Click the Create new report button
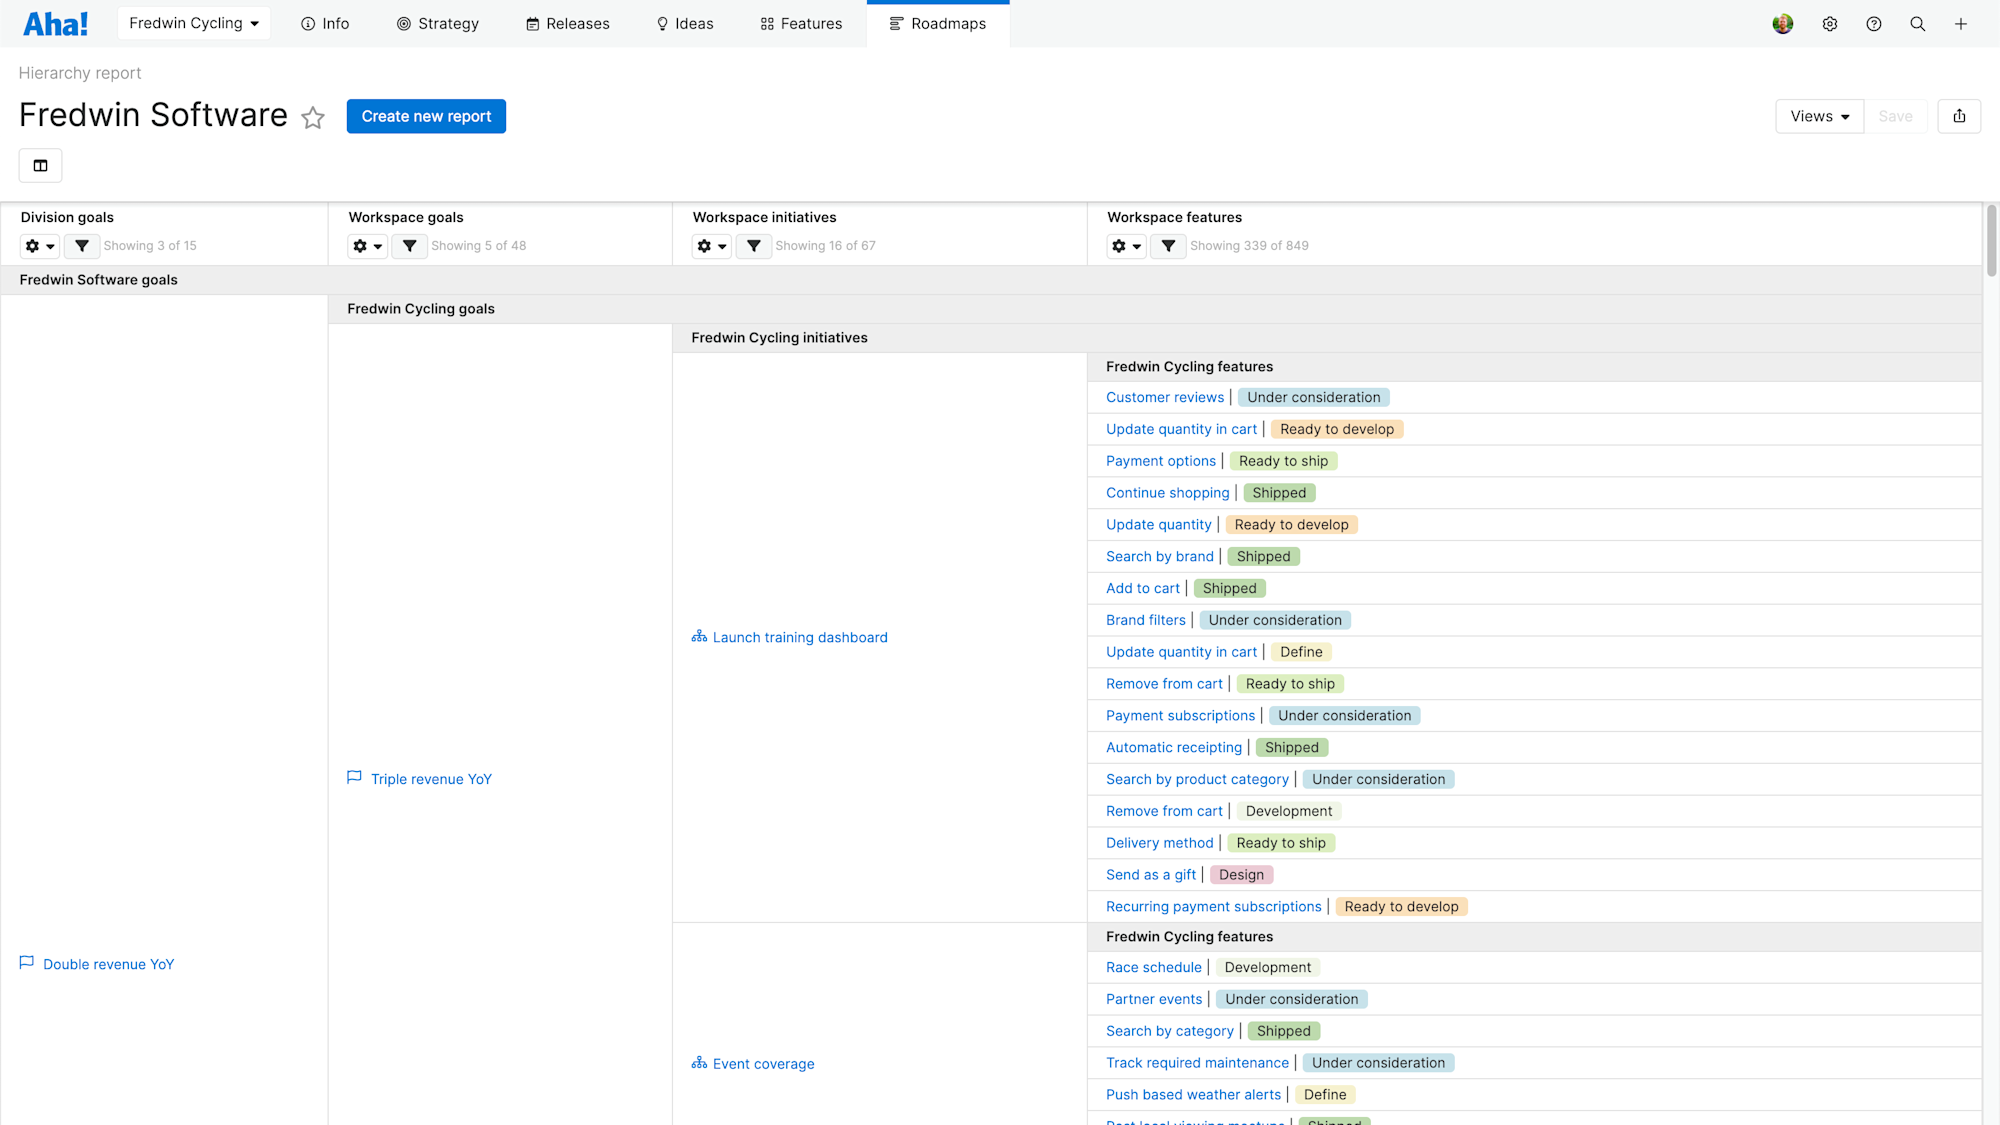 point(426,116)
